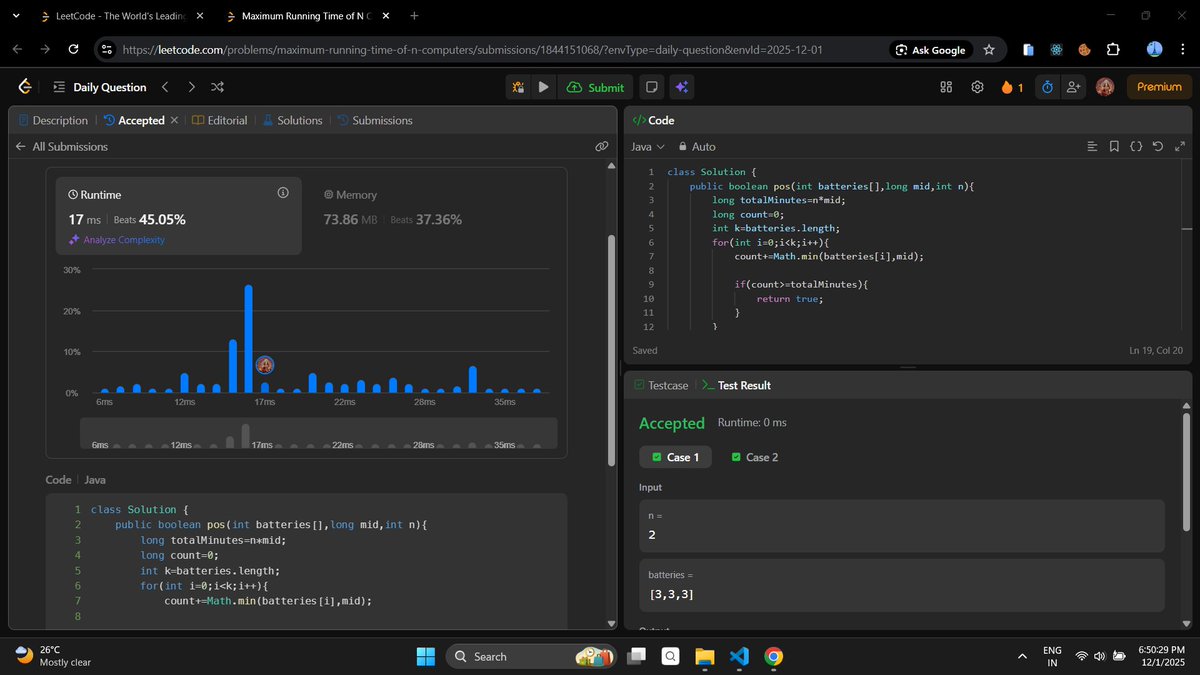Image resolution: width=1200 pixels, height=675 pixels.
Task: Show hidden system tray icons chevron
Action: click(x=1022, y=656)
